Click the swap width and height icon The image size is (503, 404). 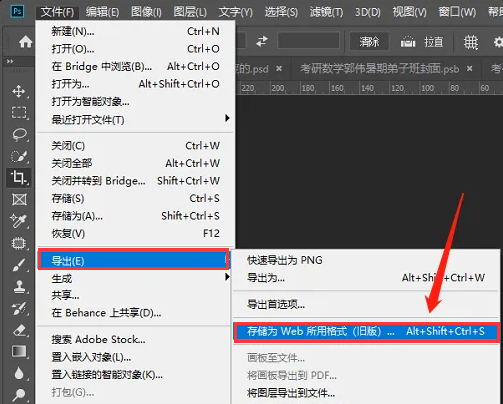coord(262,41)
